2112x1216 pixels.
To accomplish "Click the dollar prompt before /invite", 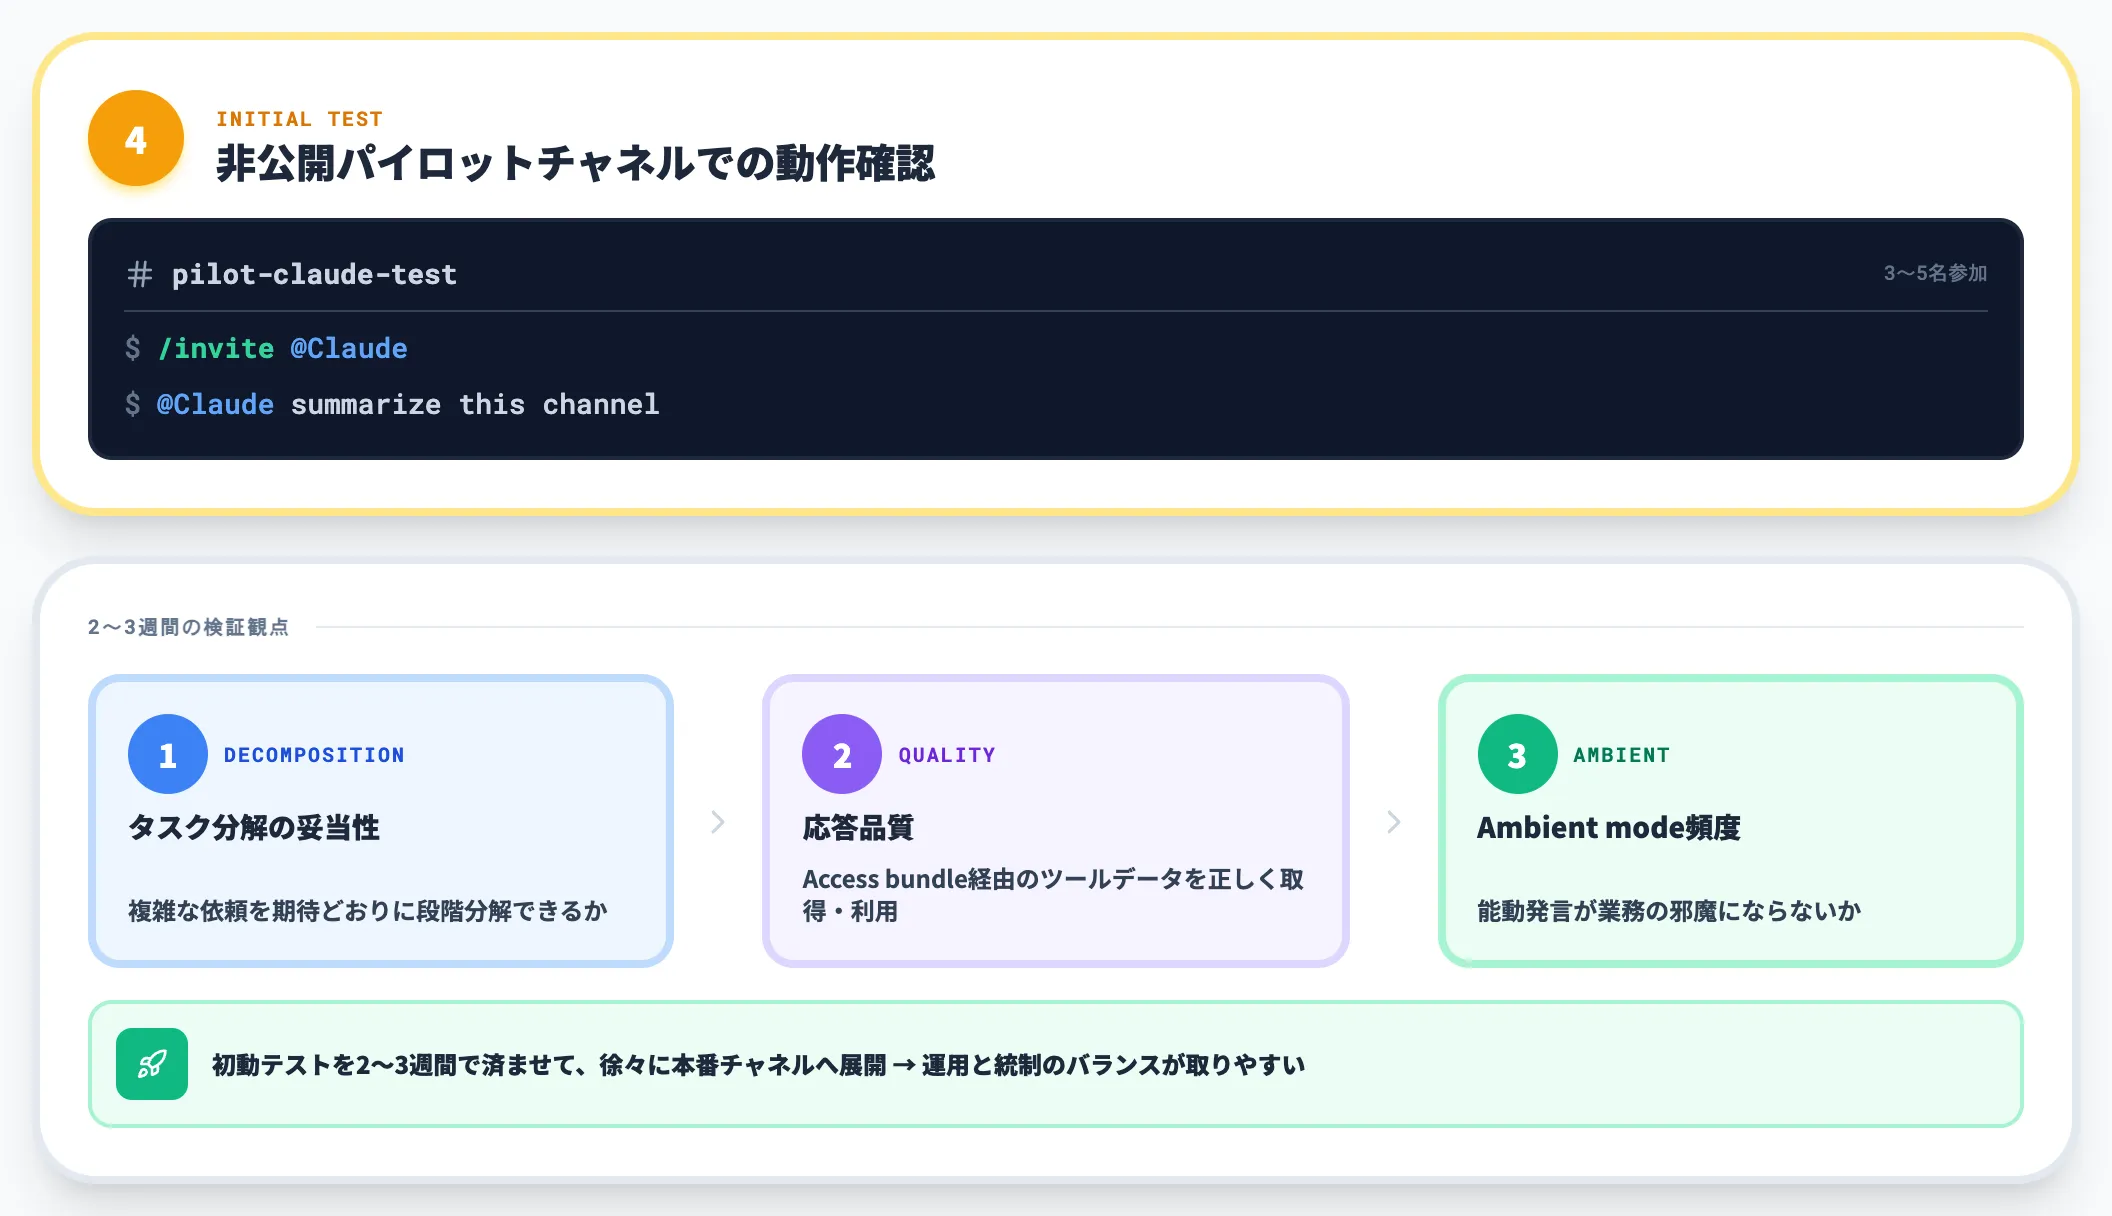I will pos(133,348).
